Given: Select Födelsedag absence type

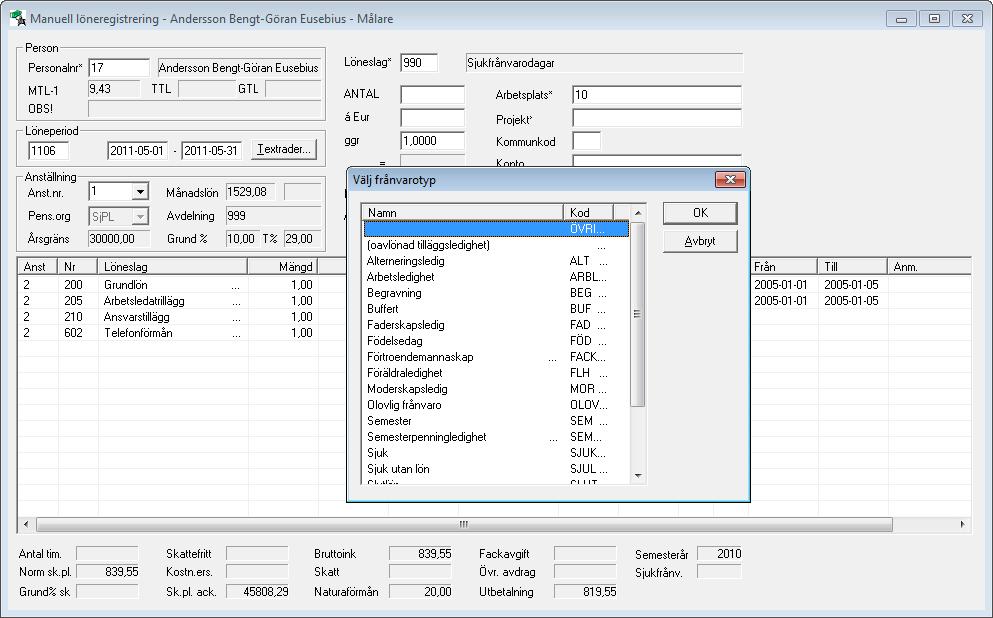Looking at the screenshot, I should [x=496, y=341].
